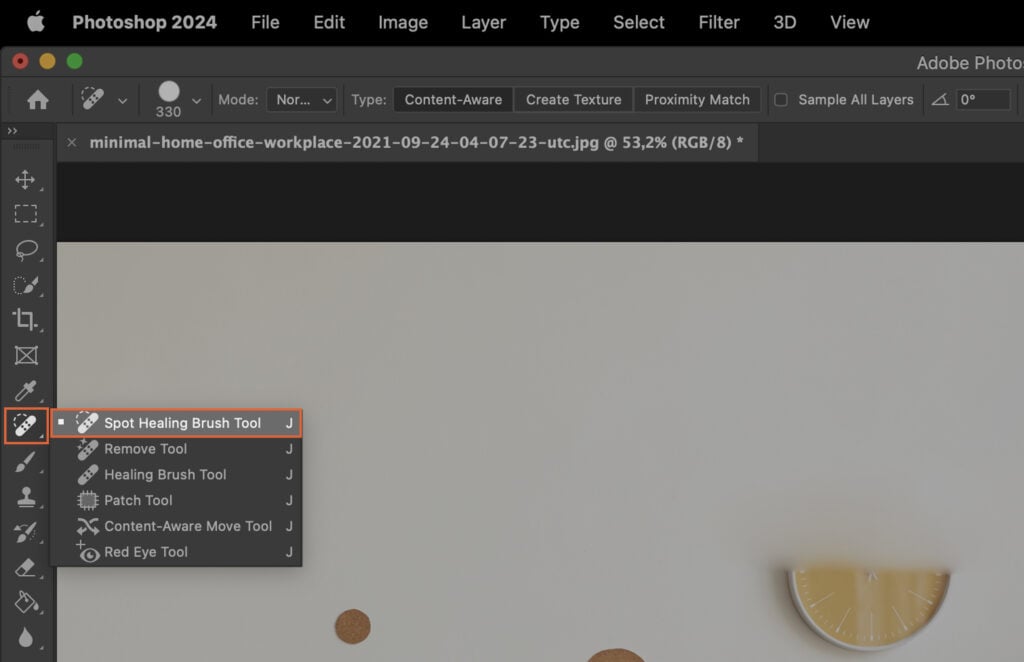The height and width of the screenshot is (662, 1024).
Task: Select the Crop tool
Action: click(24, 320)
